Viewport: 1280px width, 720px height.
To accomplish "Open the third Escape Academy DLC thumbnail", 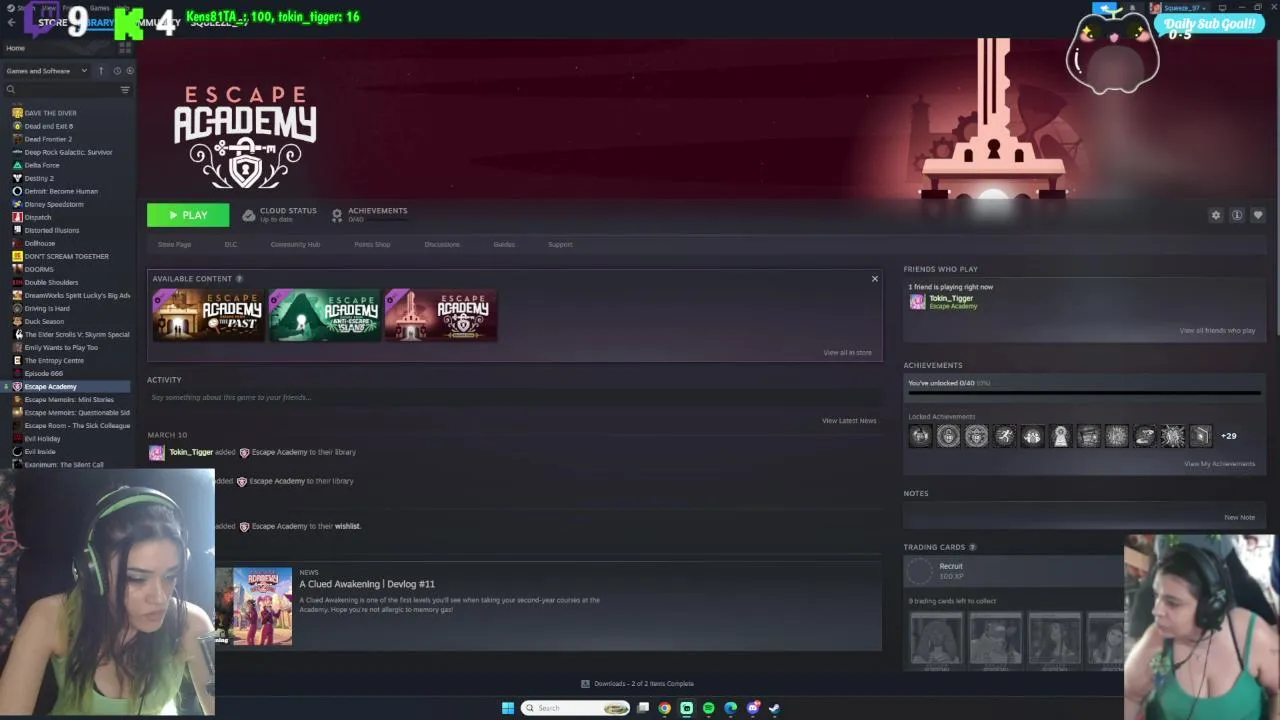I will [x=440, y=315].
